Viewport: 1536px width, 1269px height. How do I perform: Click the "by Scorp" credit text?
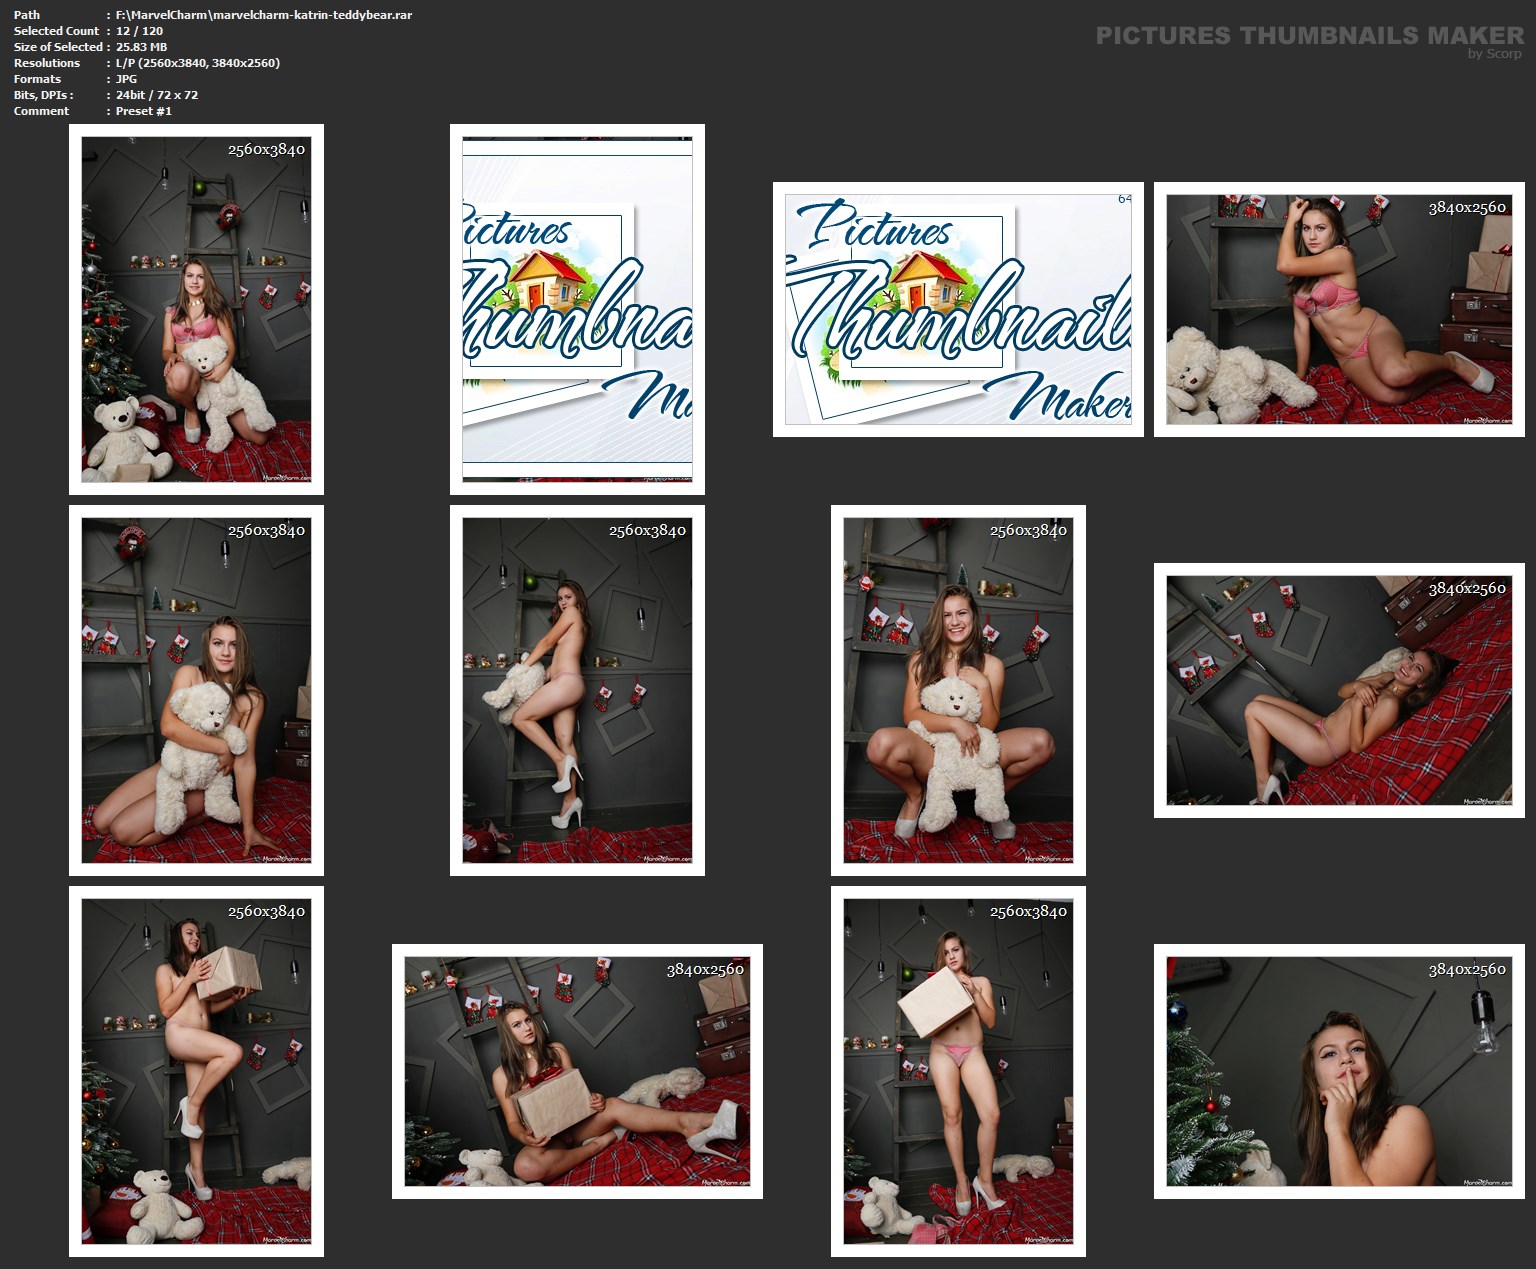(x=1494, y=54)
